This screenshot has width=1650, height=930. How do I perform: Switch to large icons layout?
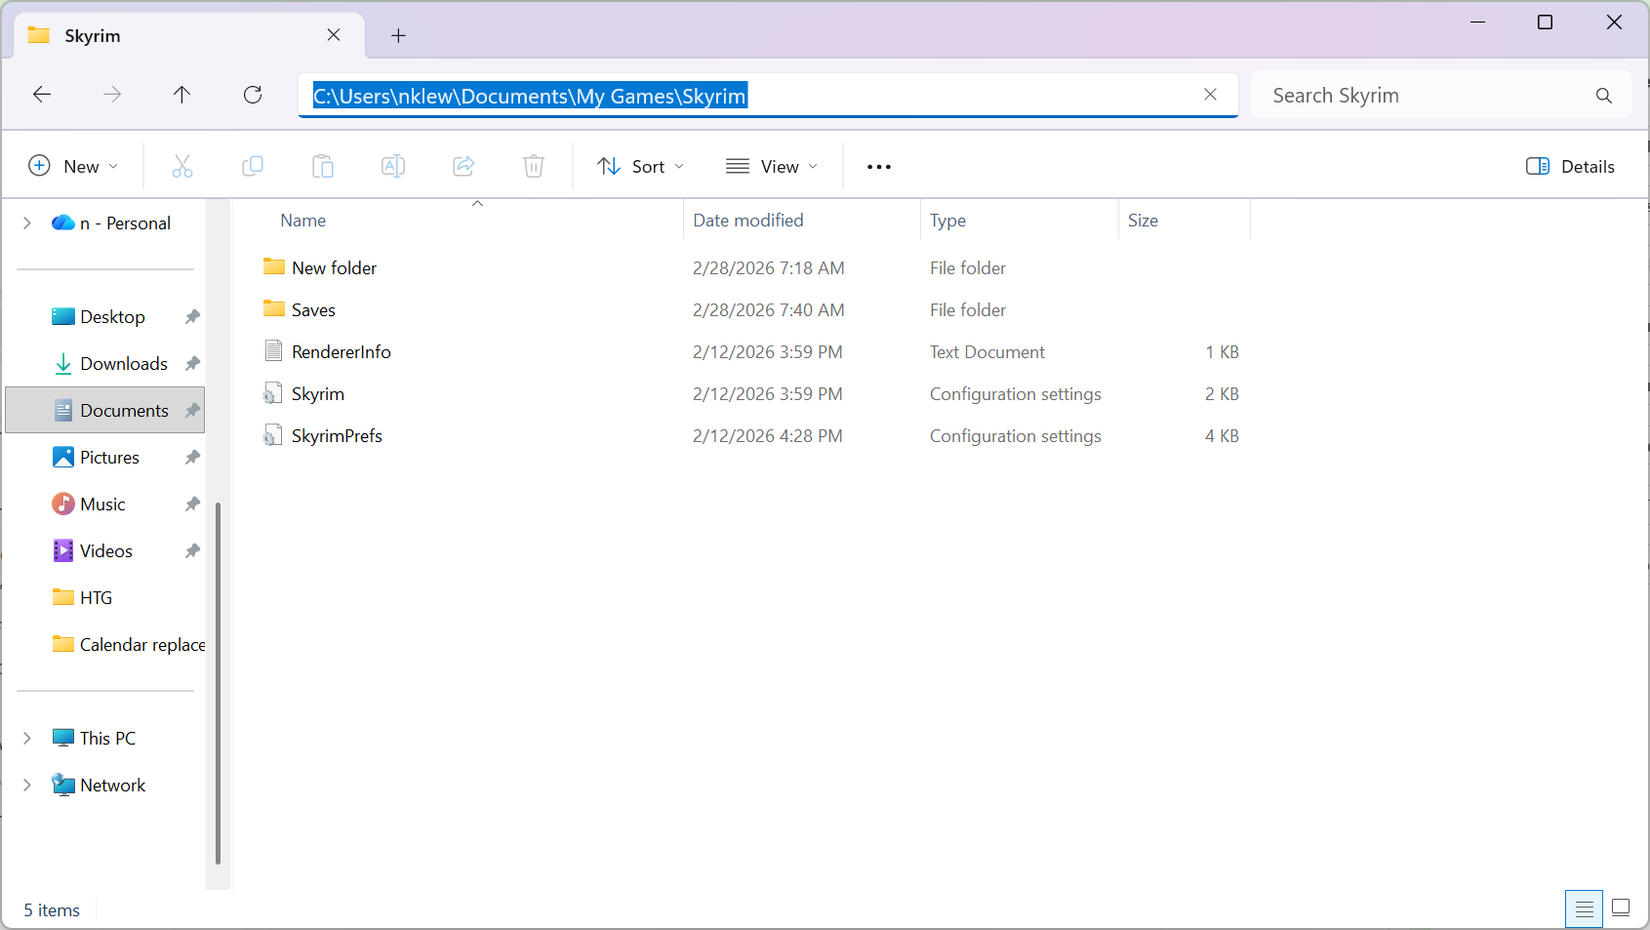pyautogui.click(x=1620, y=909)
